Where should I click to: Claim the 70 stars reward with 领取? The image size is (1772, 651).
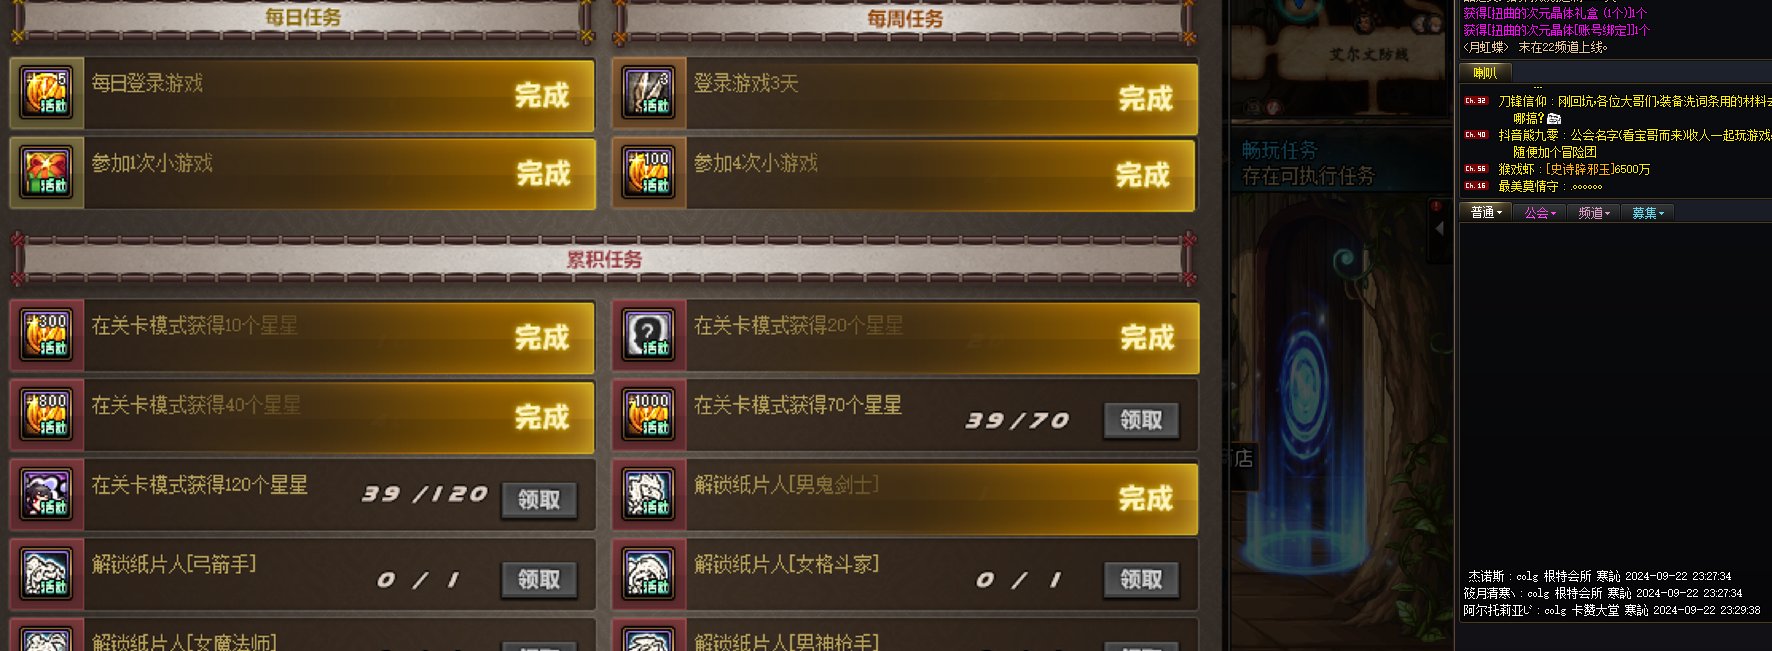pos(1141,420)
